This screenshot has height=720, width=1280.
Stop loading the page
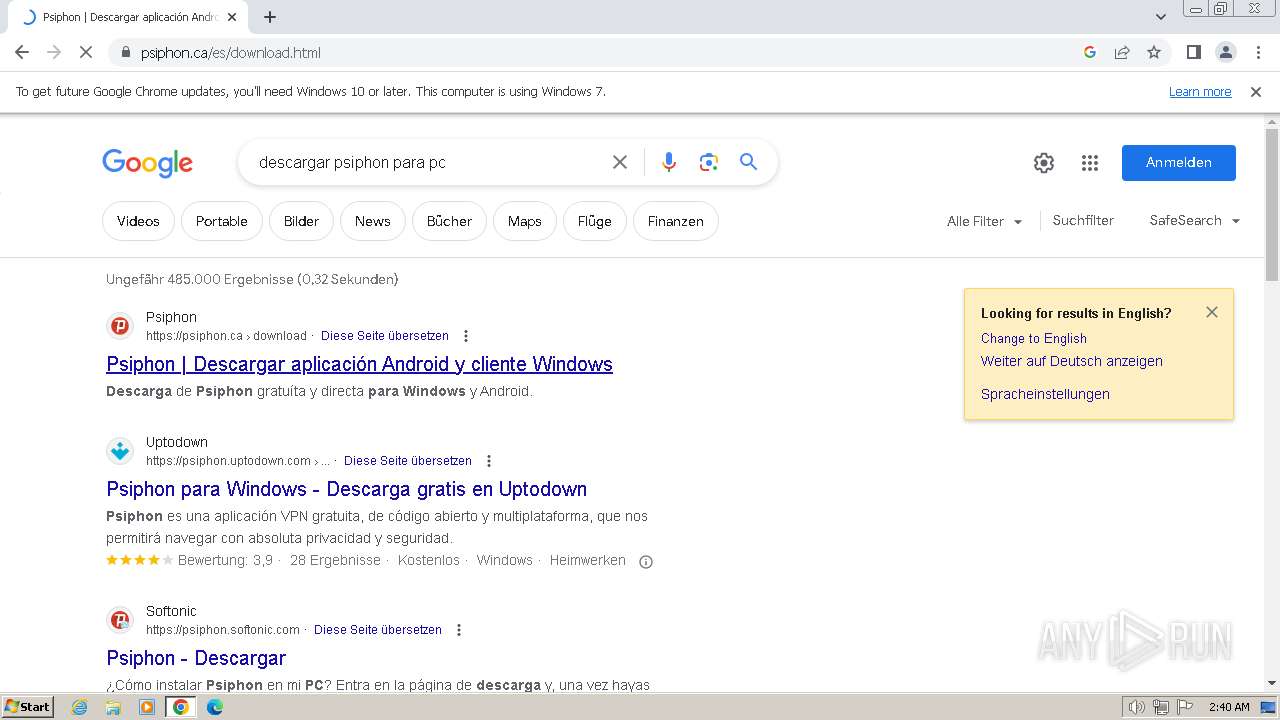pos(86,52)
